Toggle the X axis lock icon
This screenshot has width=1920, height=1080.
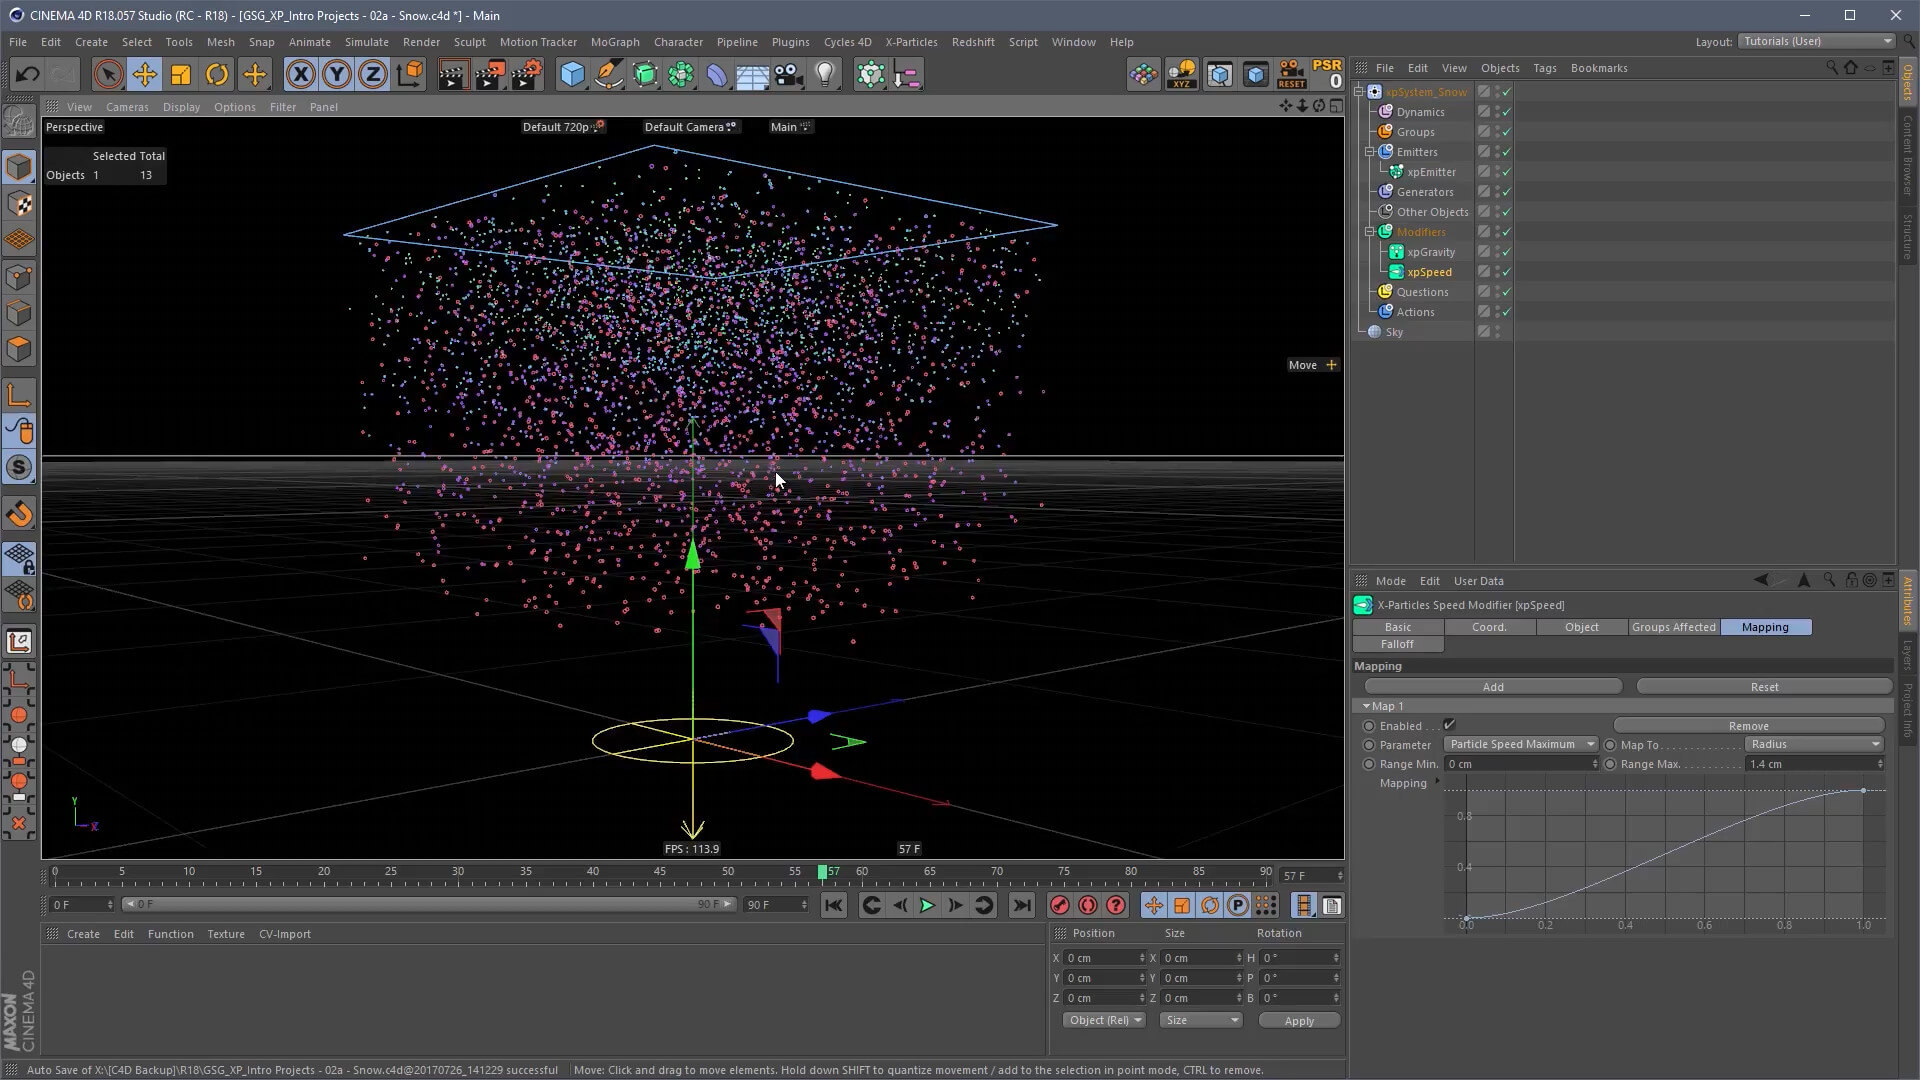300,75
